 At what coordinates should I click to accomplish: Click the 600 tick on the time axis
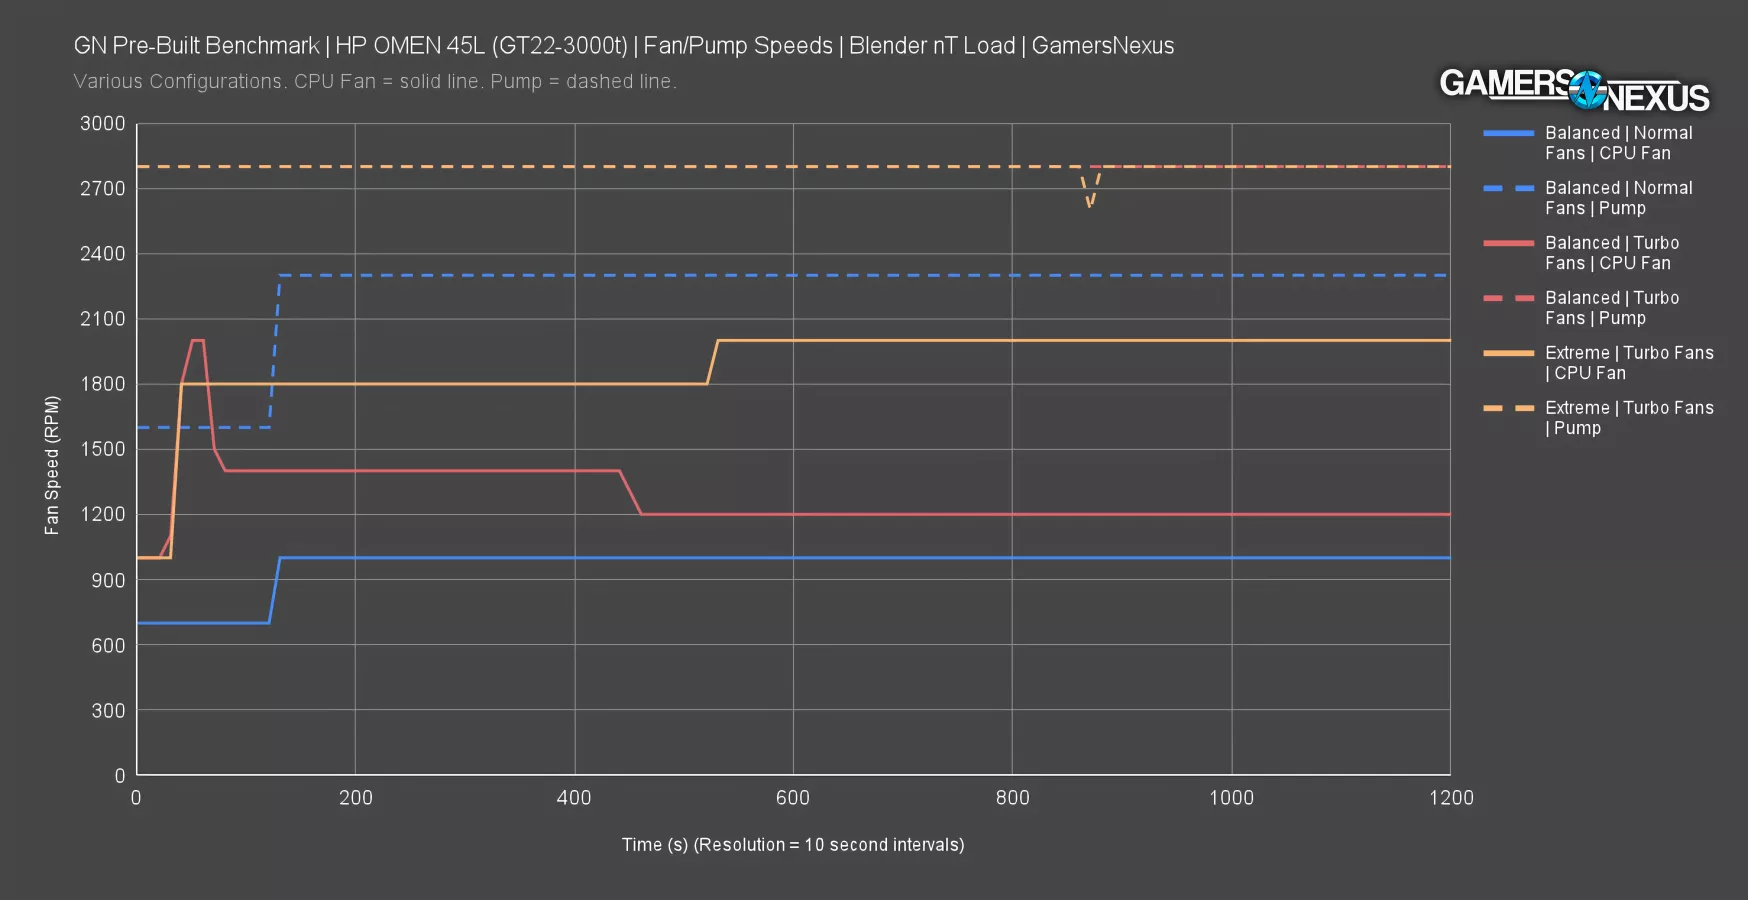tap(792, 798)
